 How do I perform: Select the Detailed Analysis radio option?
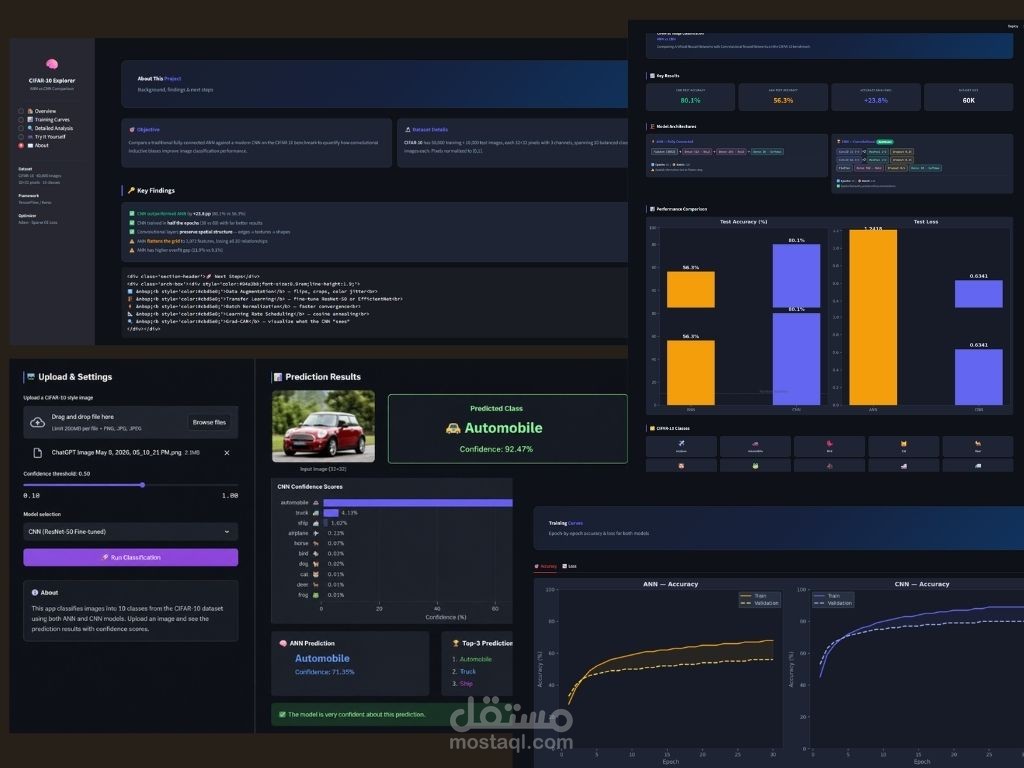point(21,128)
